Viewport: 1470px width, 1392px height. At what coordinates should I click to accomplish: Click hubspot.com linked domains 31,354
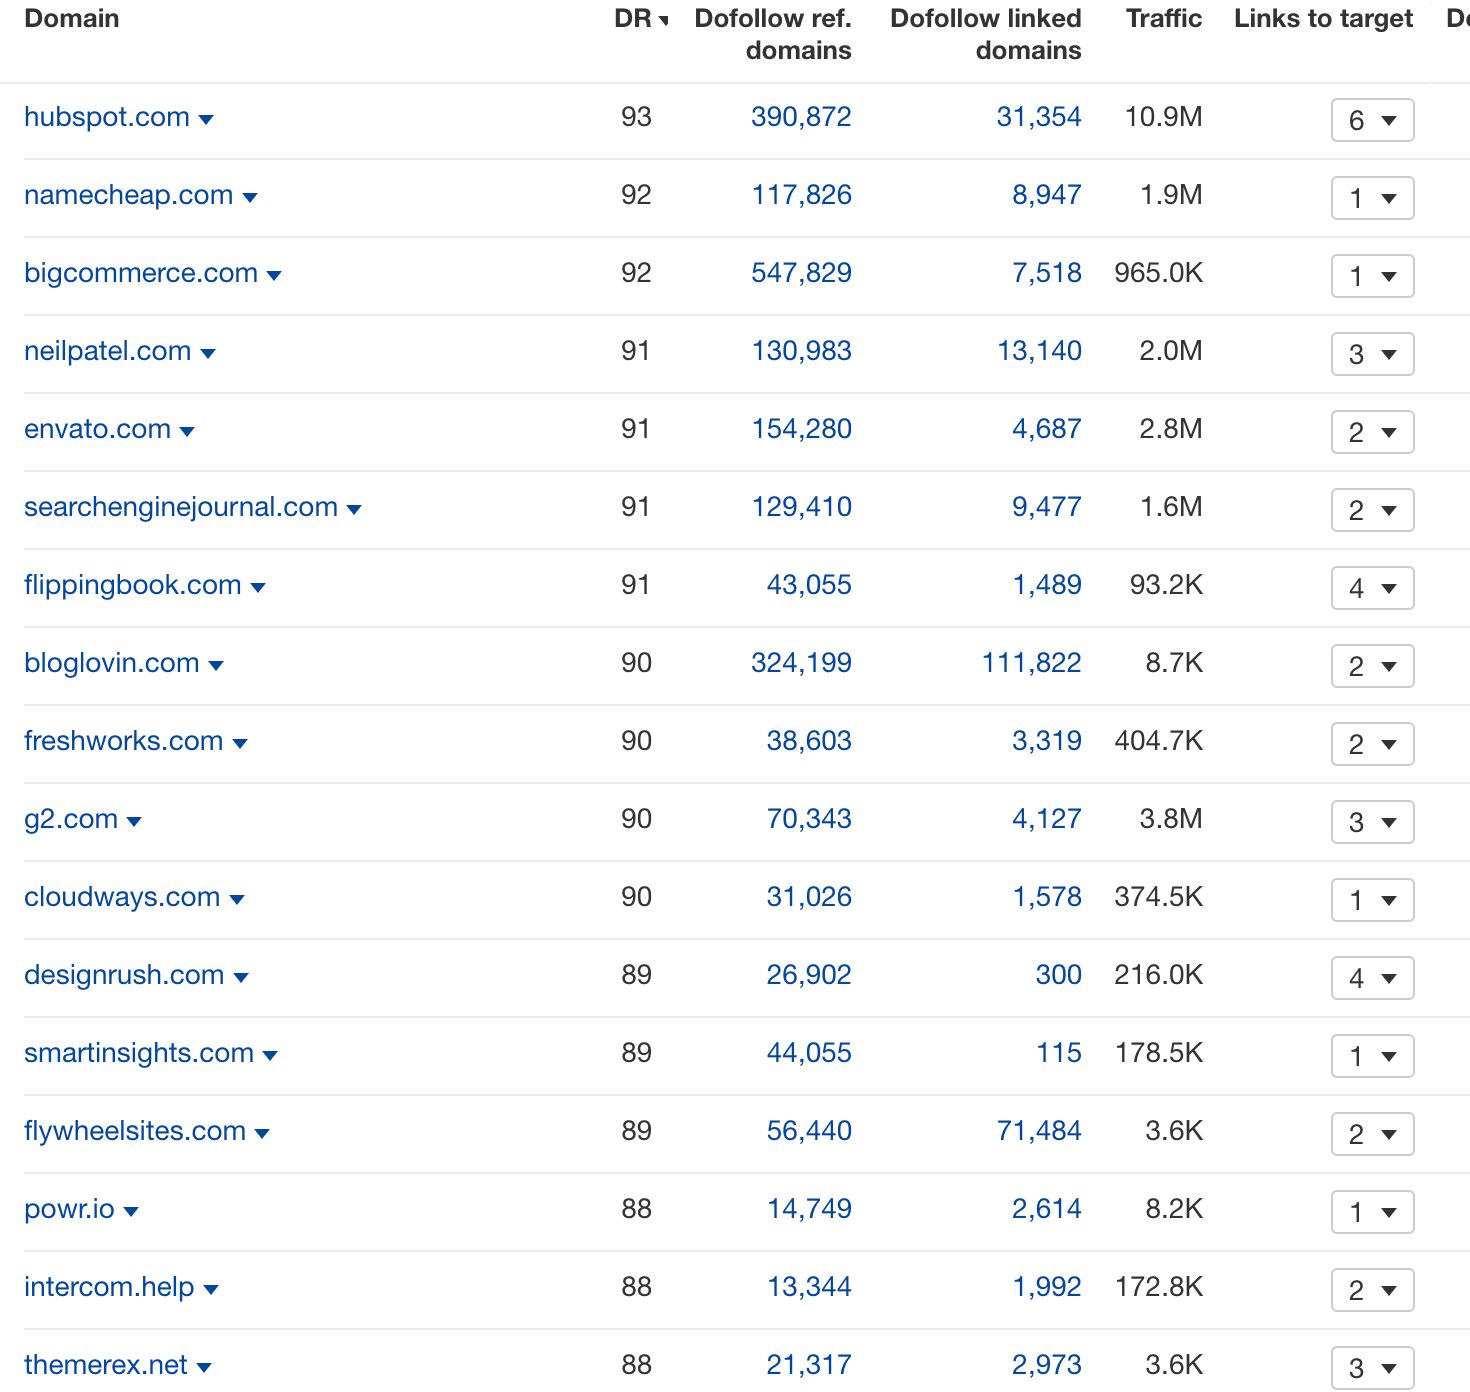[1039, 117]
